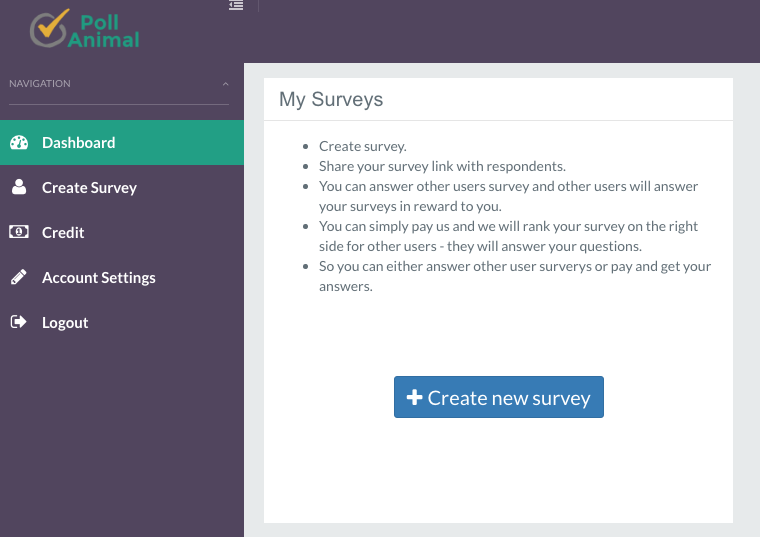
Task: Open the Credit page link
Action: pos(63,233)
